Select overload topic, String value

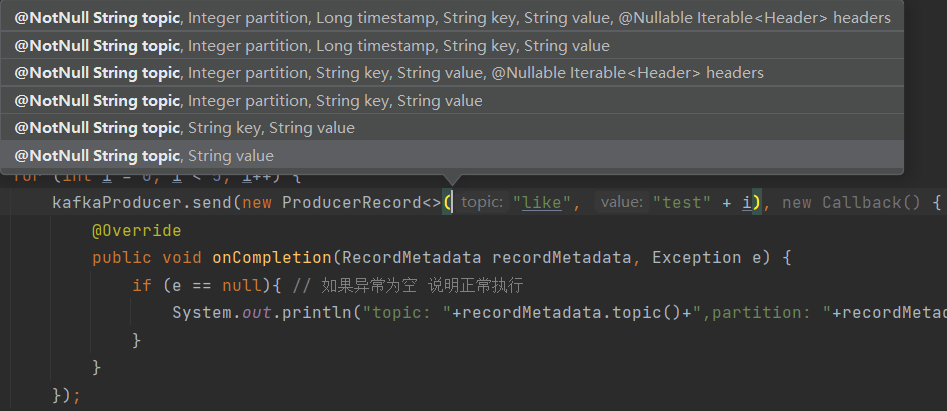[452, 156]
